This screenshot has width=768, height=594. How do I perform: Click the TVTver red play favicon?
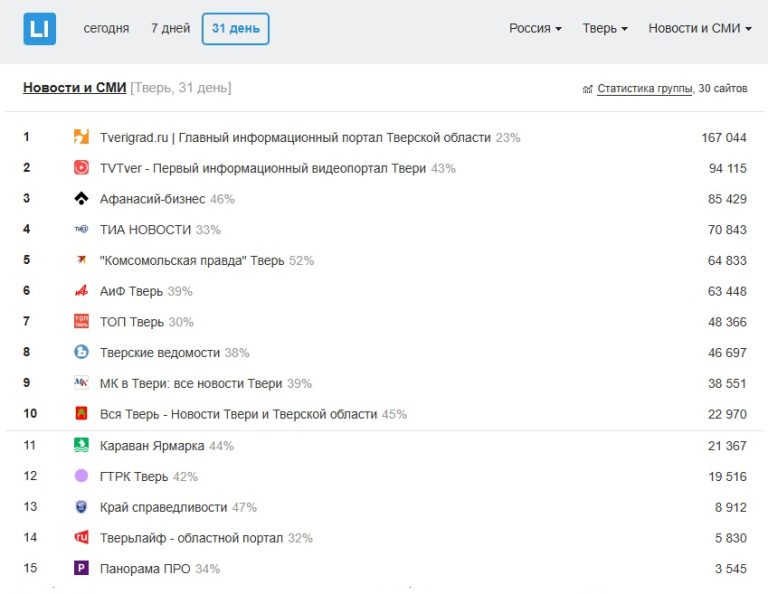(x=82, y=168)
